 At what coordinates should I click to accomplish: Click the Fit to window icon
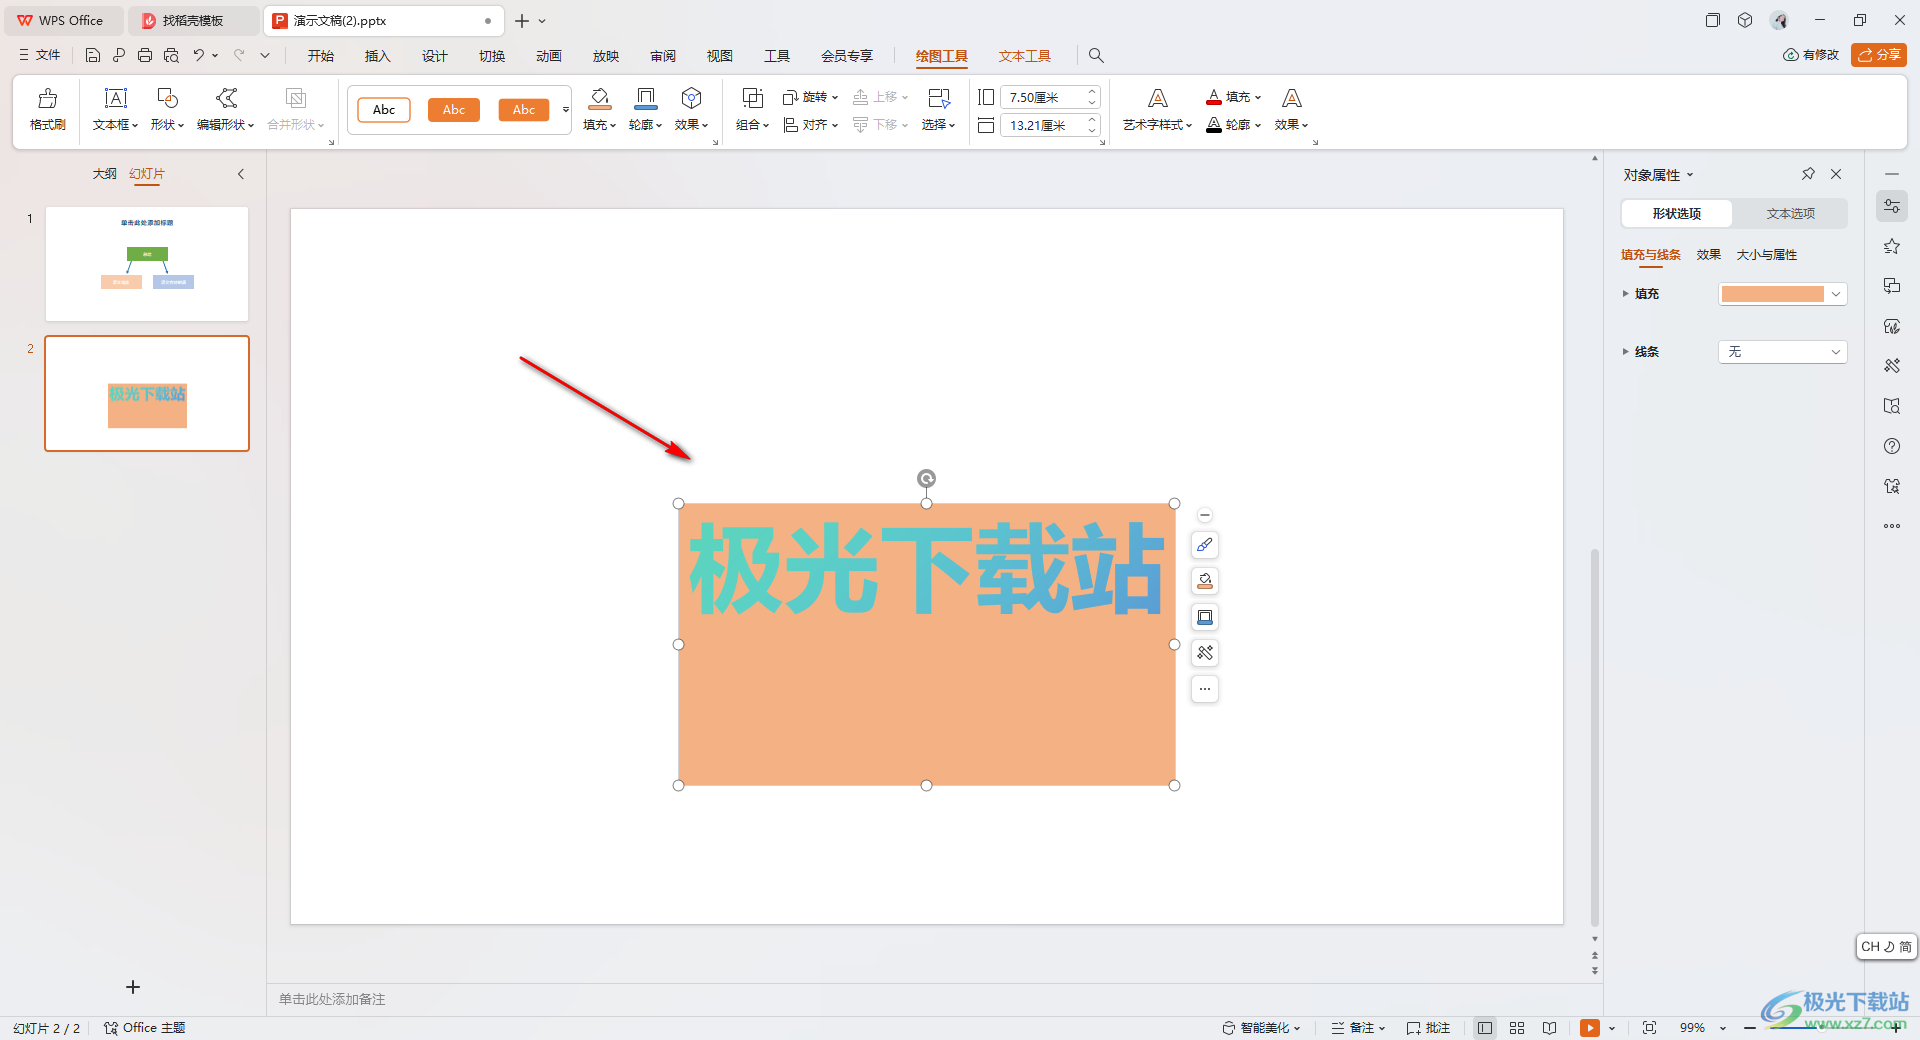point(1649,1028)
